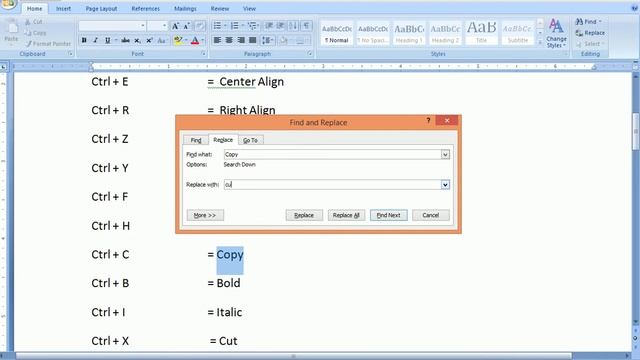Click Align Text Right icon

click(x=241, y=40)
